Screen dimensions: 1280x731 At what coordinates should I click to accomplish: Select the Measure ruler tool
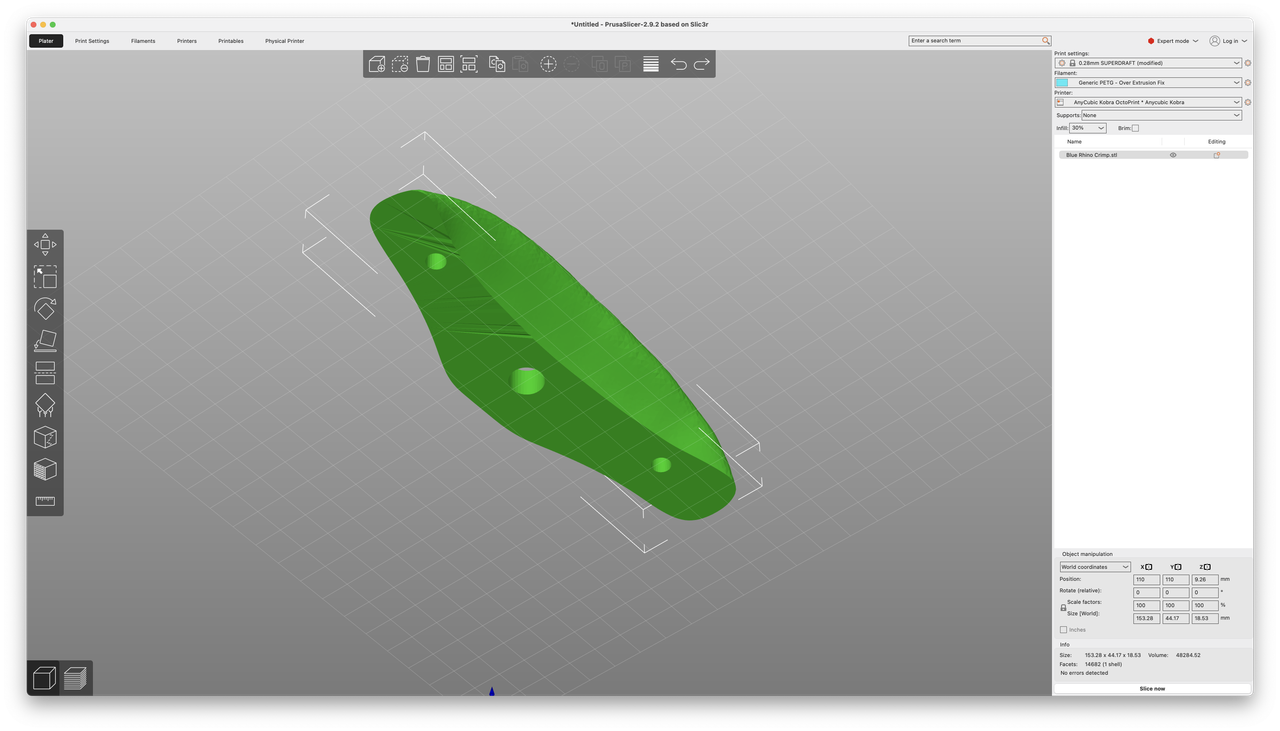pos(45,501)
